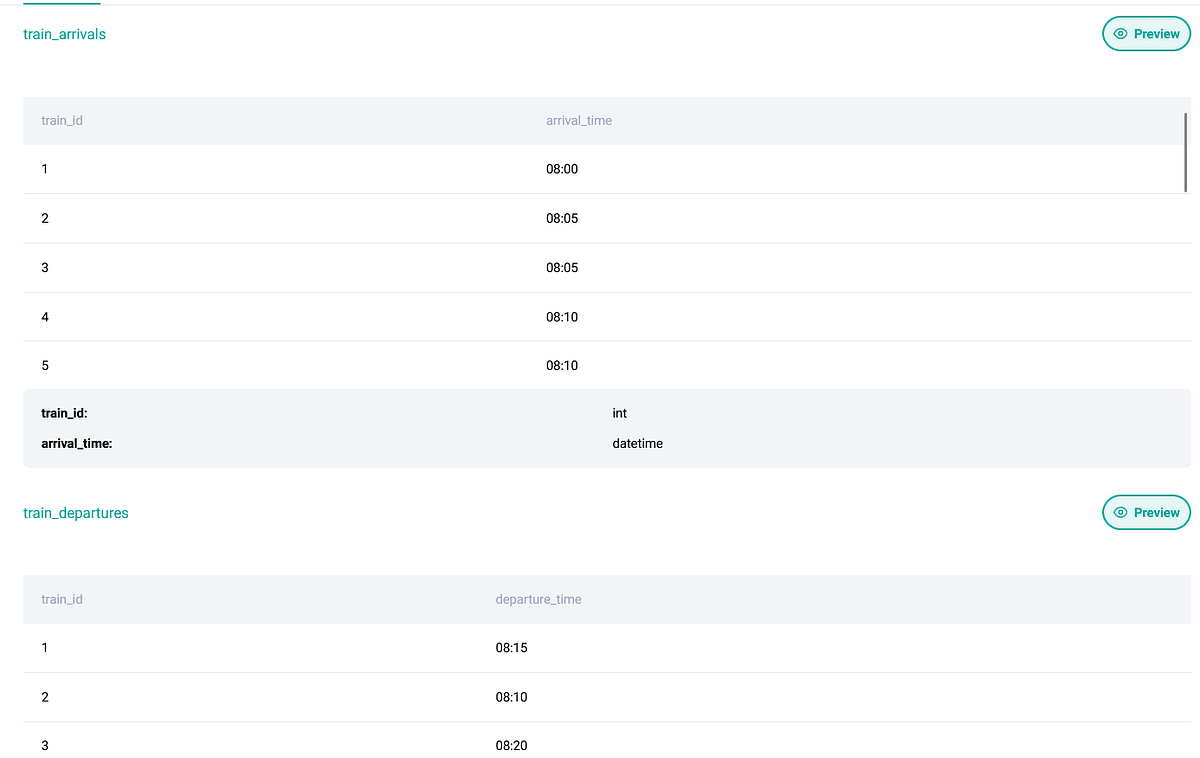Click the train_arrivals scrollbar thumb
Image resolution: width=1200 pixels, height=758 pixels.
pos(1186,151)
